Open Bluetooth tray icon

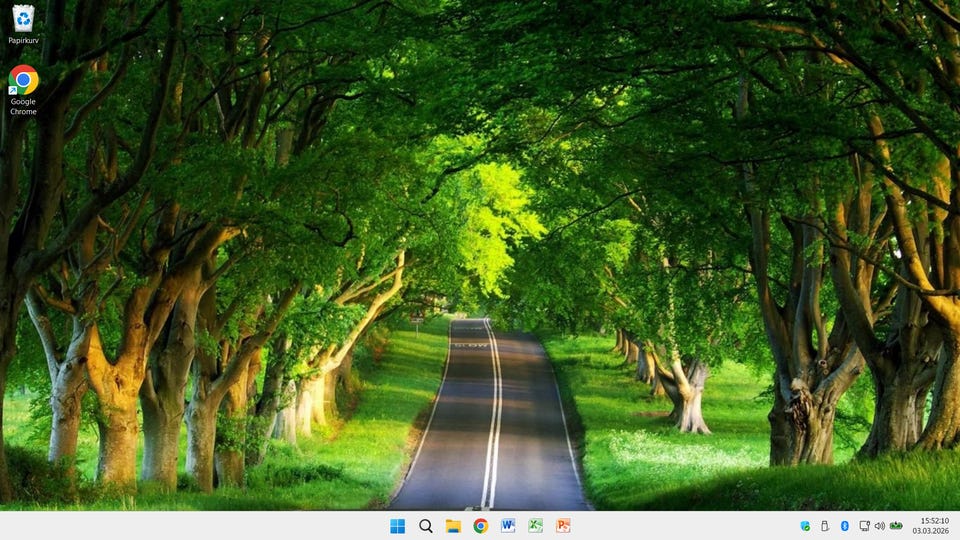point(844,526)
